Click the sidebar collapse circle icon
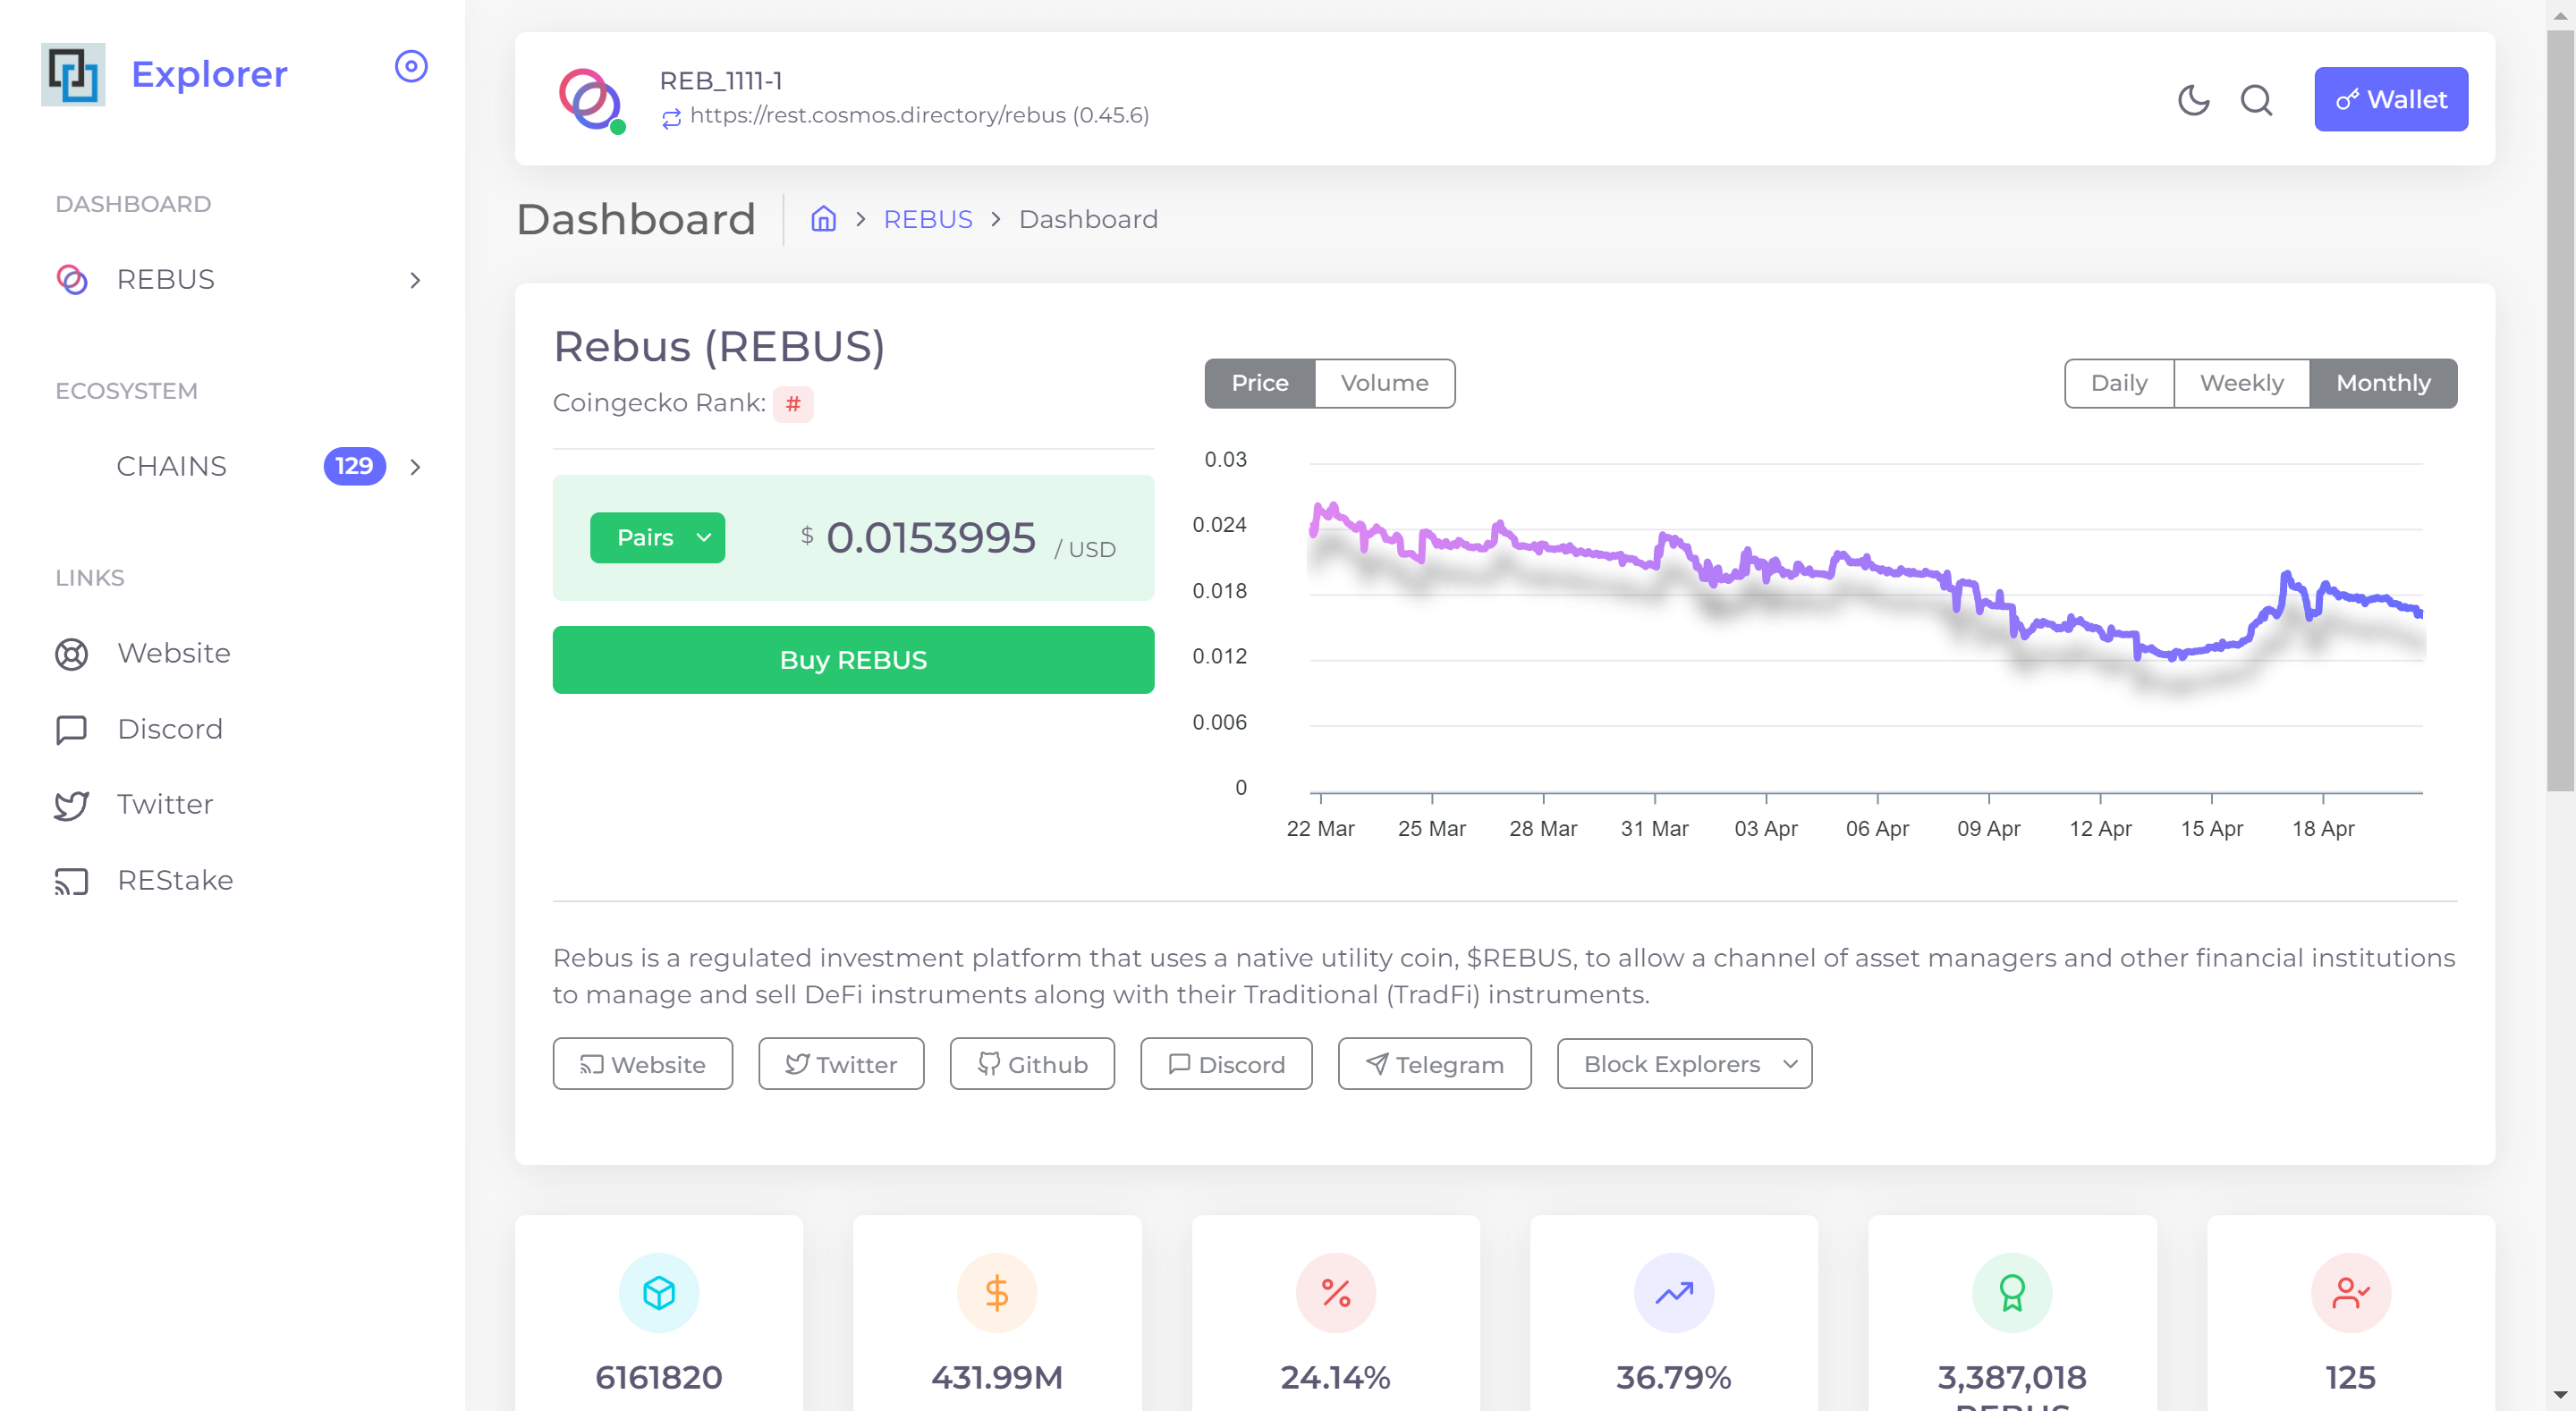The height and width of the screenshot is (1411, 2576). 411,67
